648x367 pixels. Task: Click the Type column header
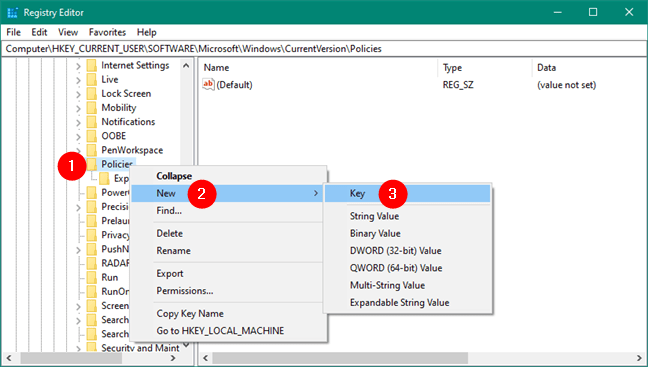click(x=485, y=68)
